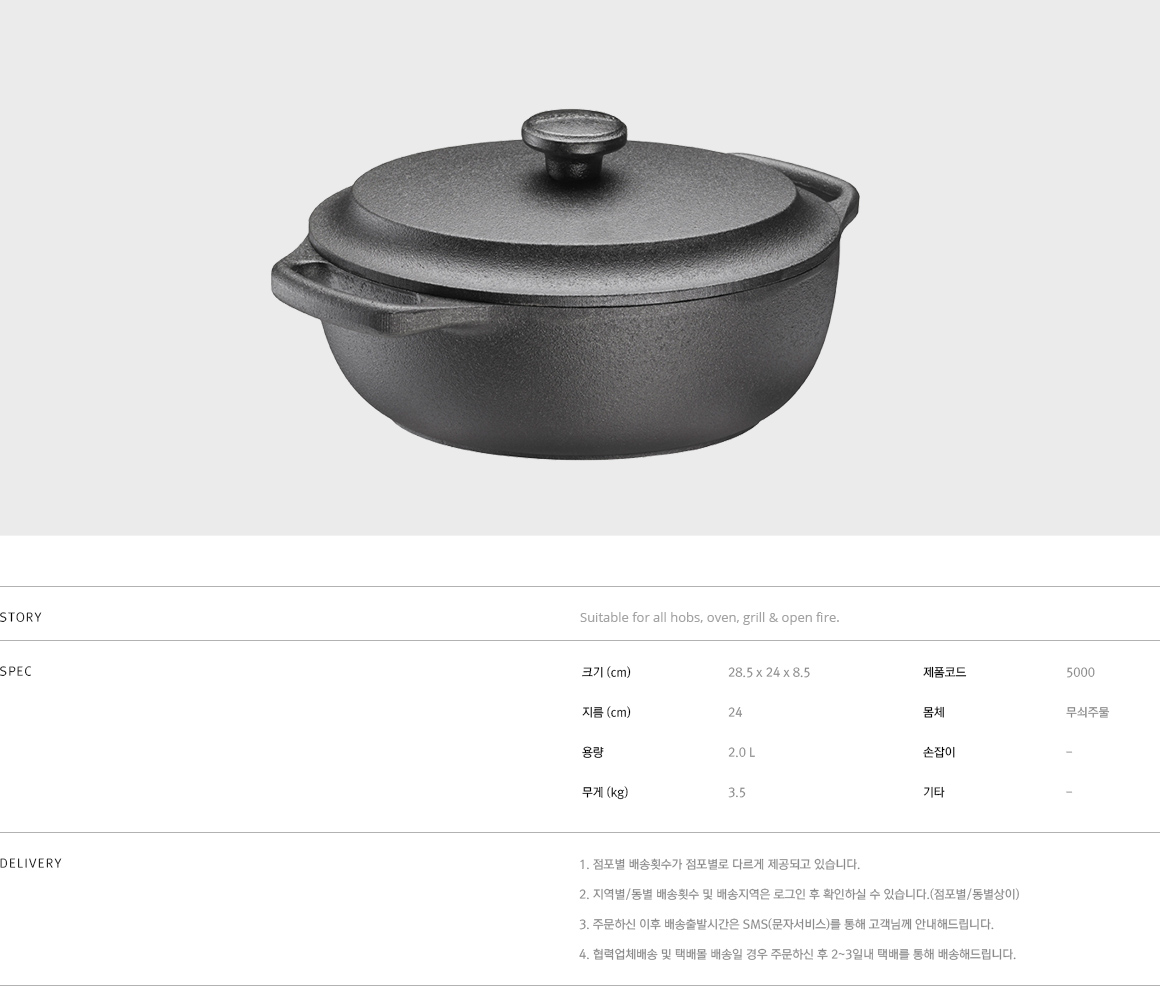Click the 지름 (cm) spec label
The width and height of the screenshot is (1160, 986).
[x=606, y=712]
